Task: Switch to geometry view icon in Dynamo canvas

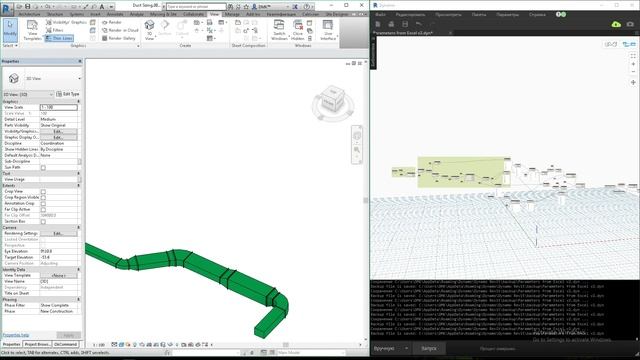Action: tap(611, 44)
